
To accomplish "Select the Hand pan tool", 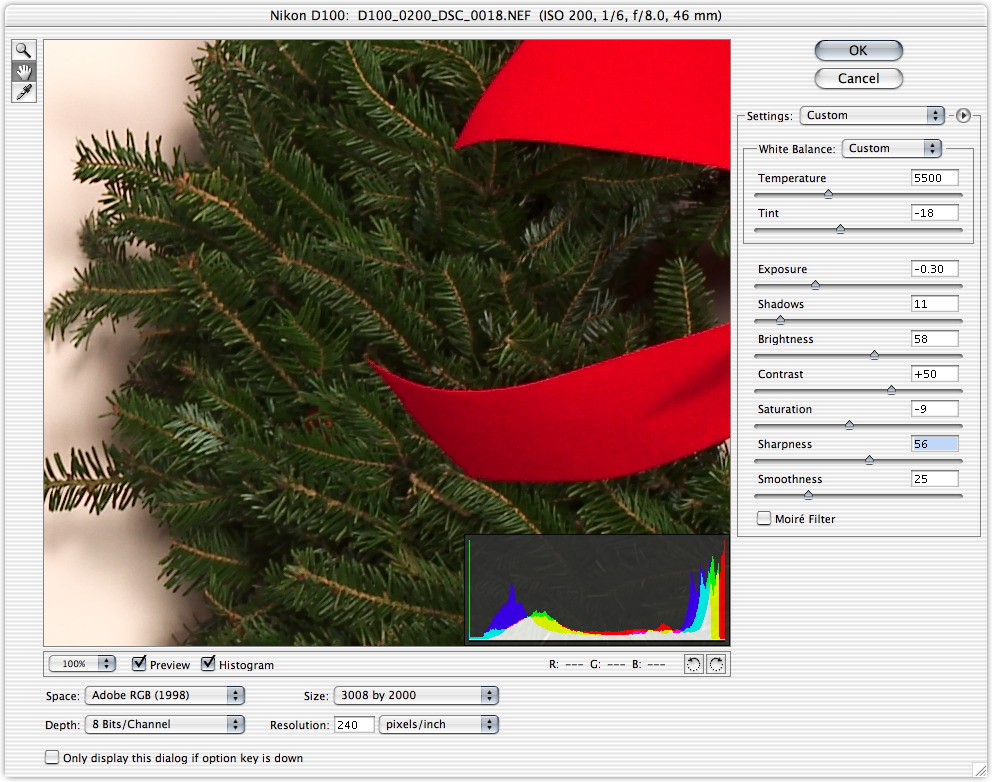I will pyautogui.click(x=23, y=71).
